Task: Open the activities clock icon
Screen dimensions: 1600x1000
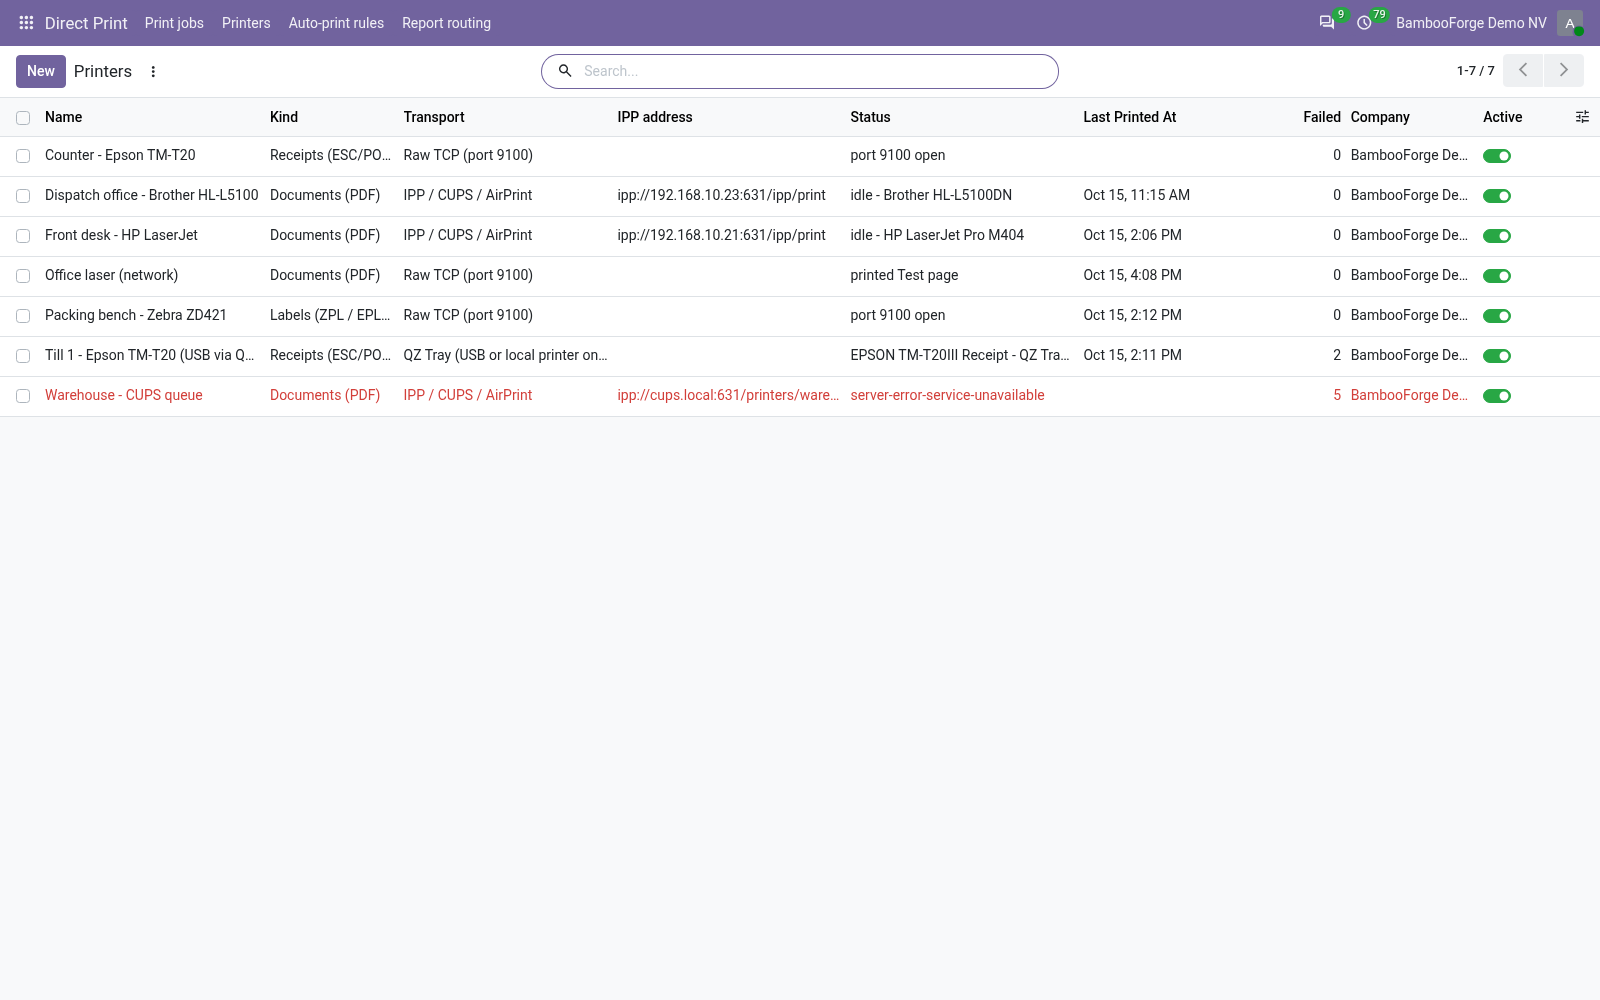Action: point(1364,23)
